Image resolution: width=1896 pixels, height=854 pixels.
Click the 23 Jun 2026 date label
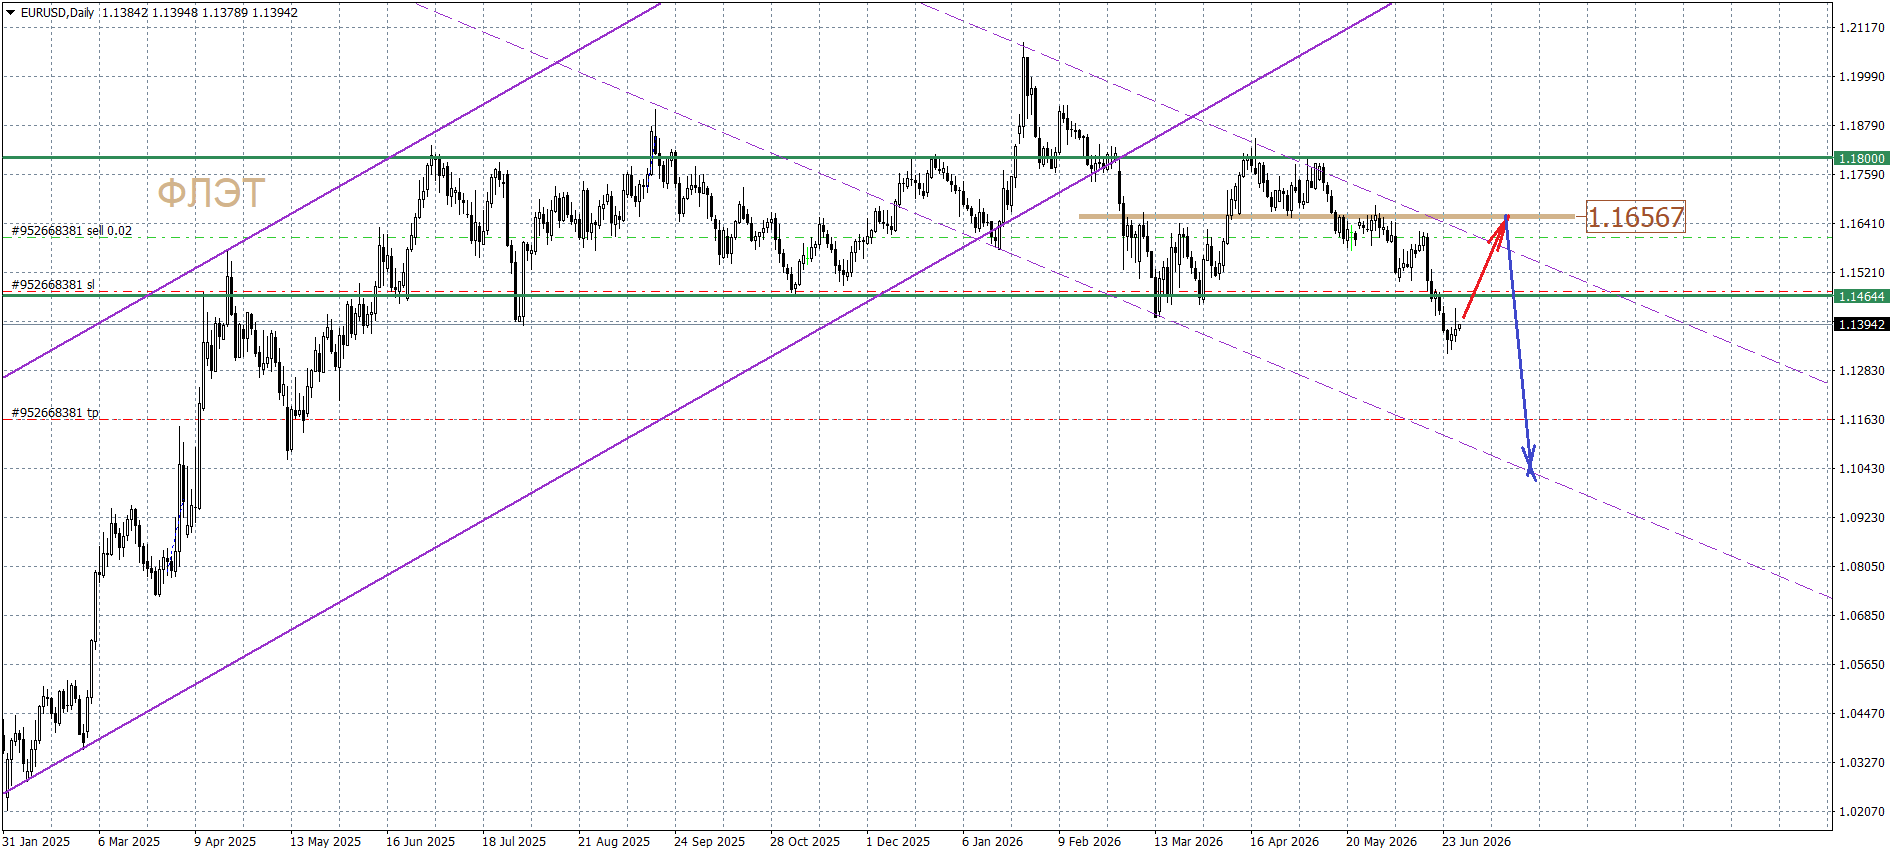click(x=1476, y=842)
